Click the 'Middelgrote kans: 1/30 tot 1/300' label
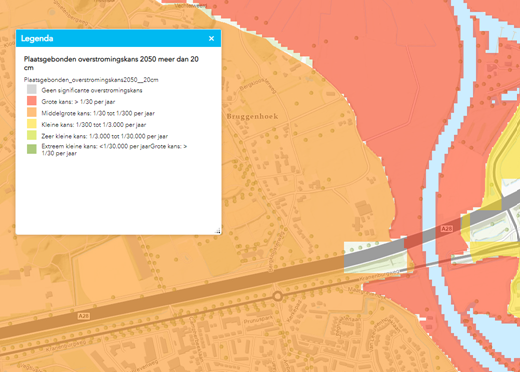The width and height of the screenshot is (520, 372). [98, 113]
